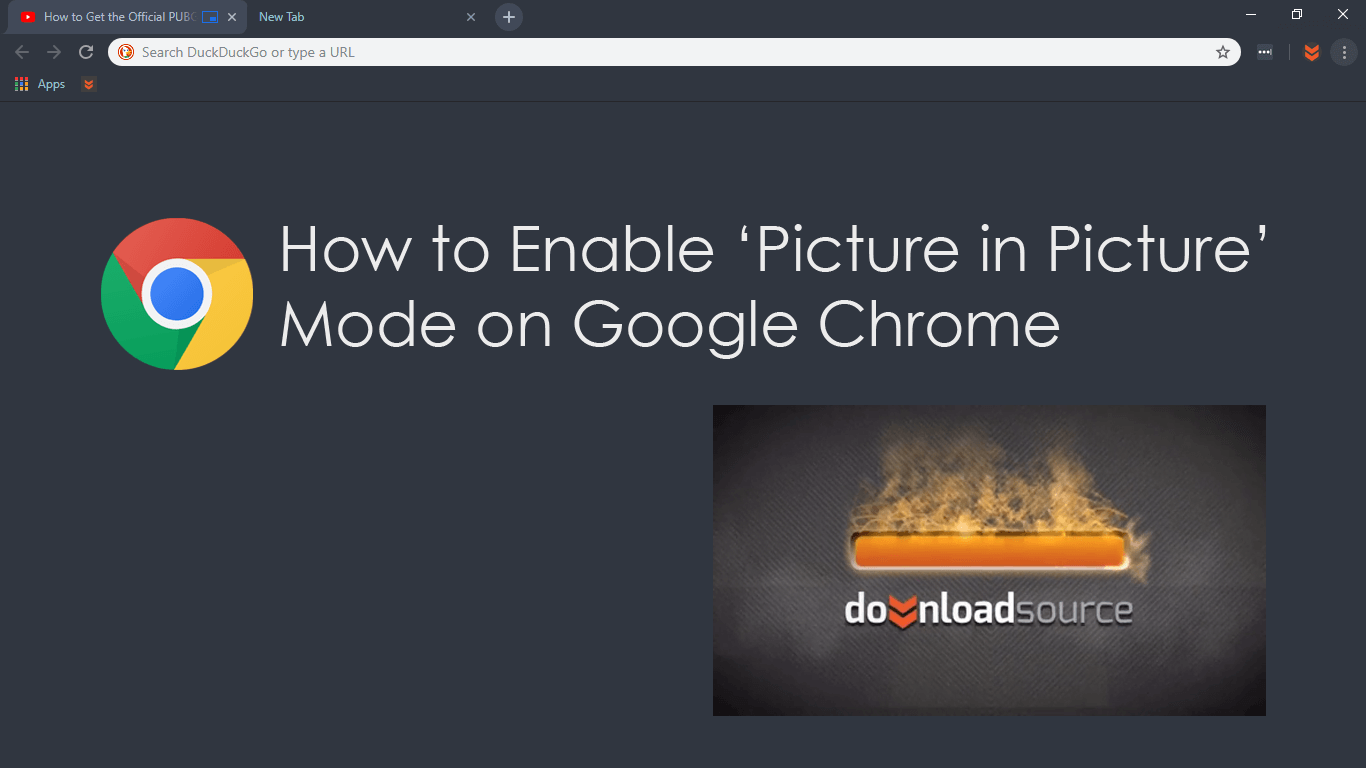Open the Apps shortcut in the bookmarks bar

click(x=41, y=84)
